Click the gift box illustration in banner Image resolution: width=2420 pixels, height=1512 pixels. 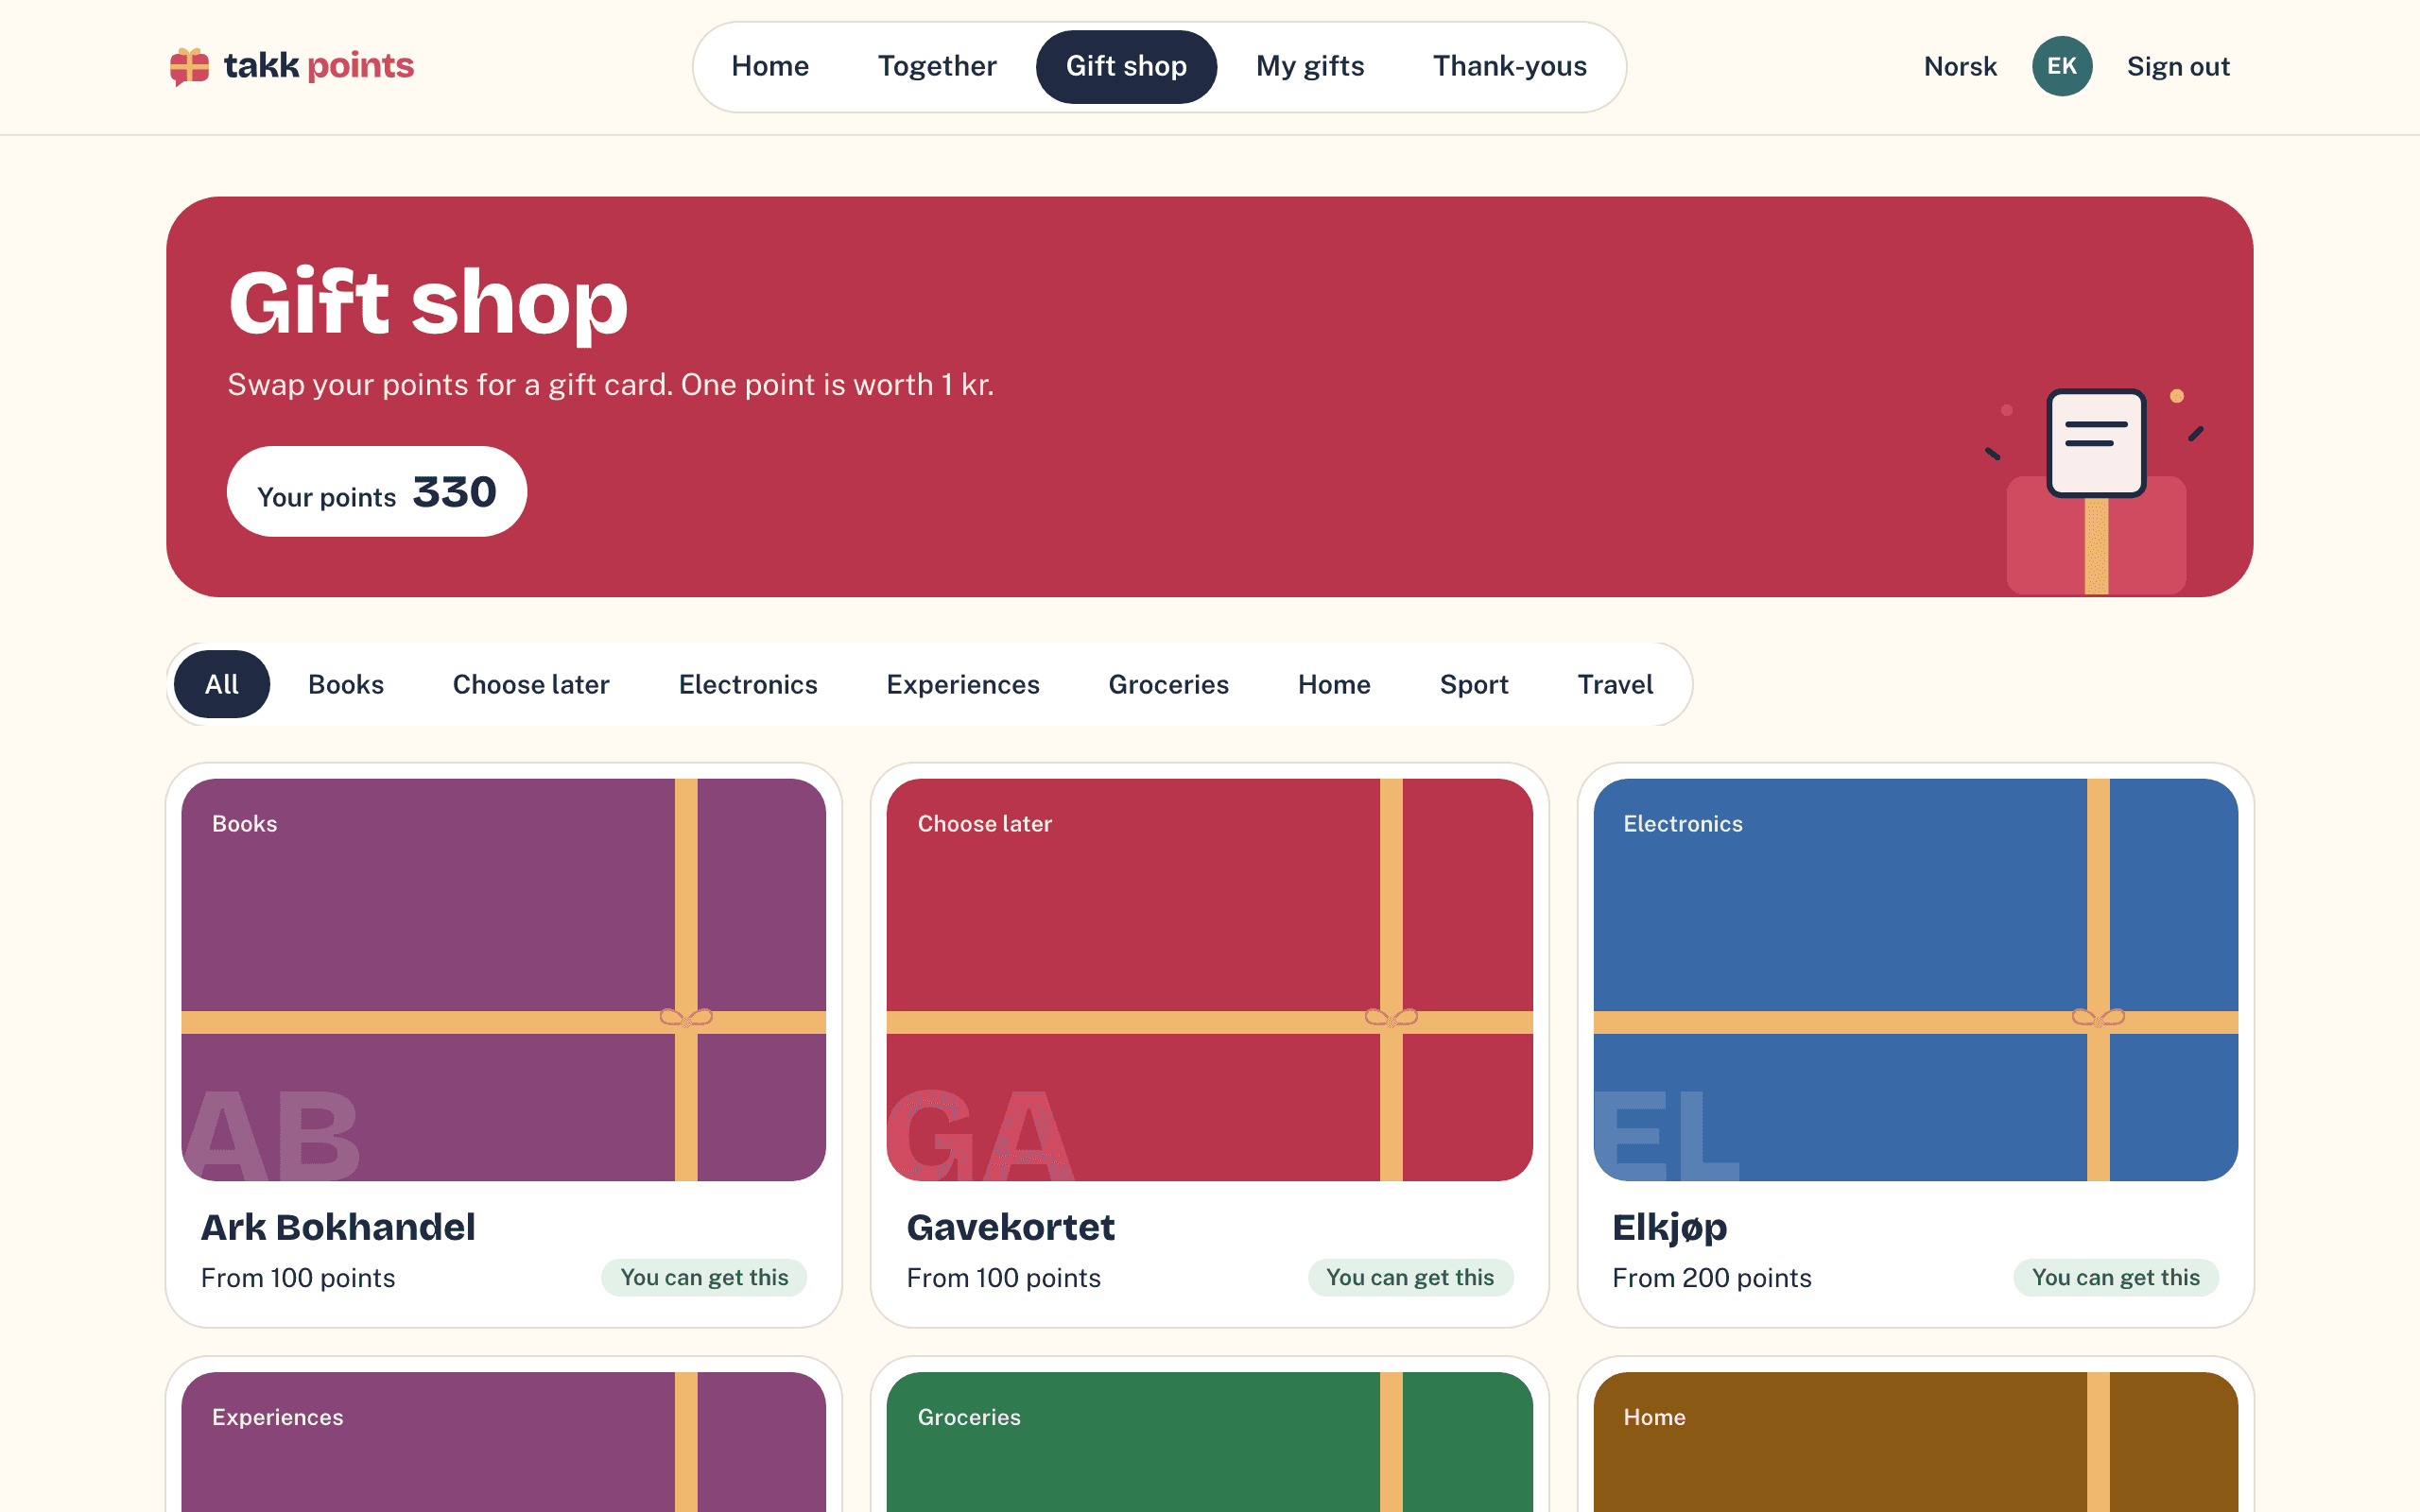(x=2095, y=491)
